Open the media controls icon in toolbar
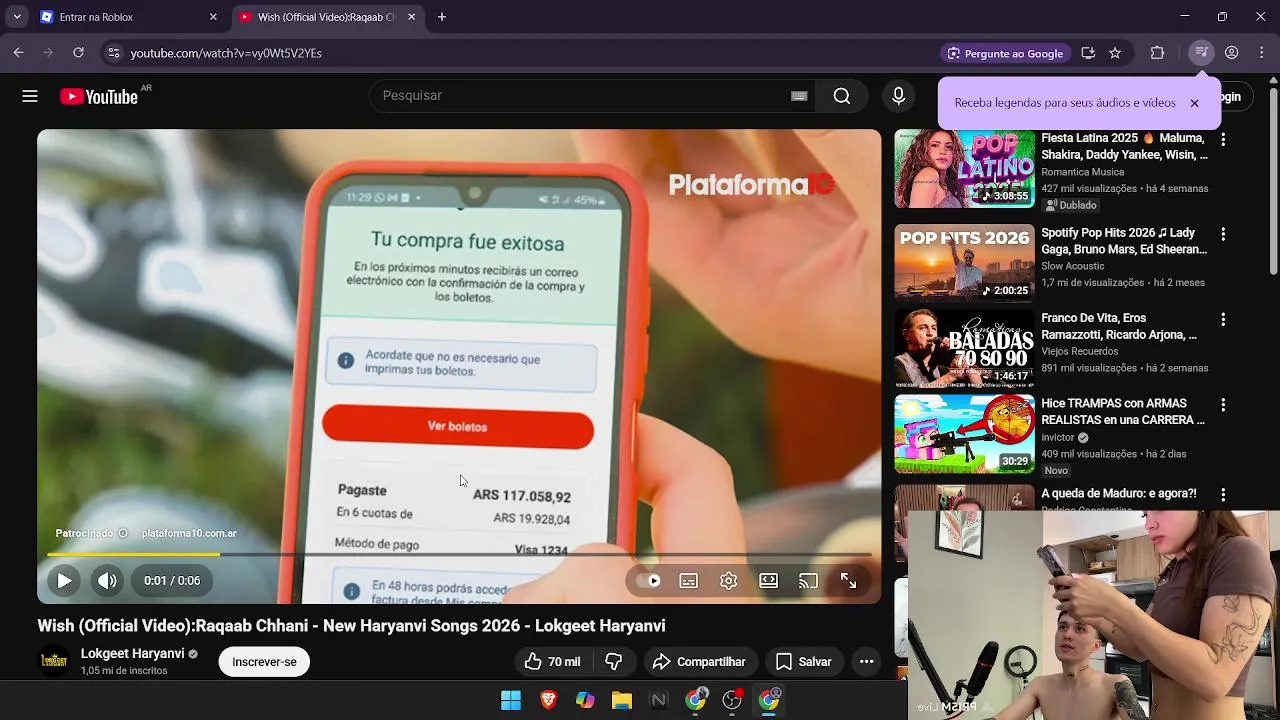 (1201, 53)
